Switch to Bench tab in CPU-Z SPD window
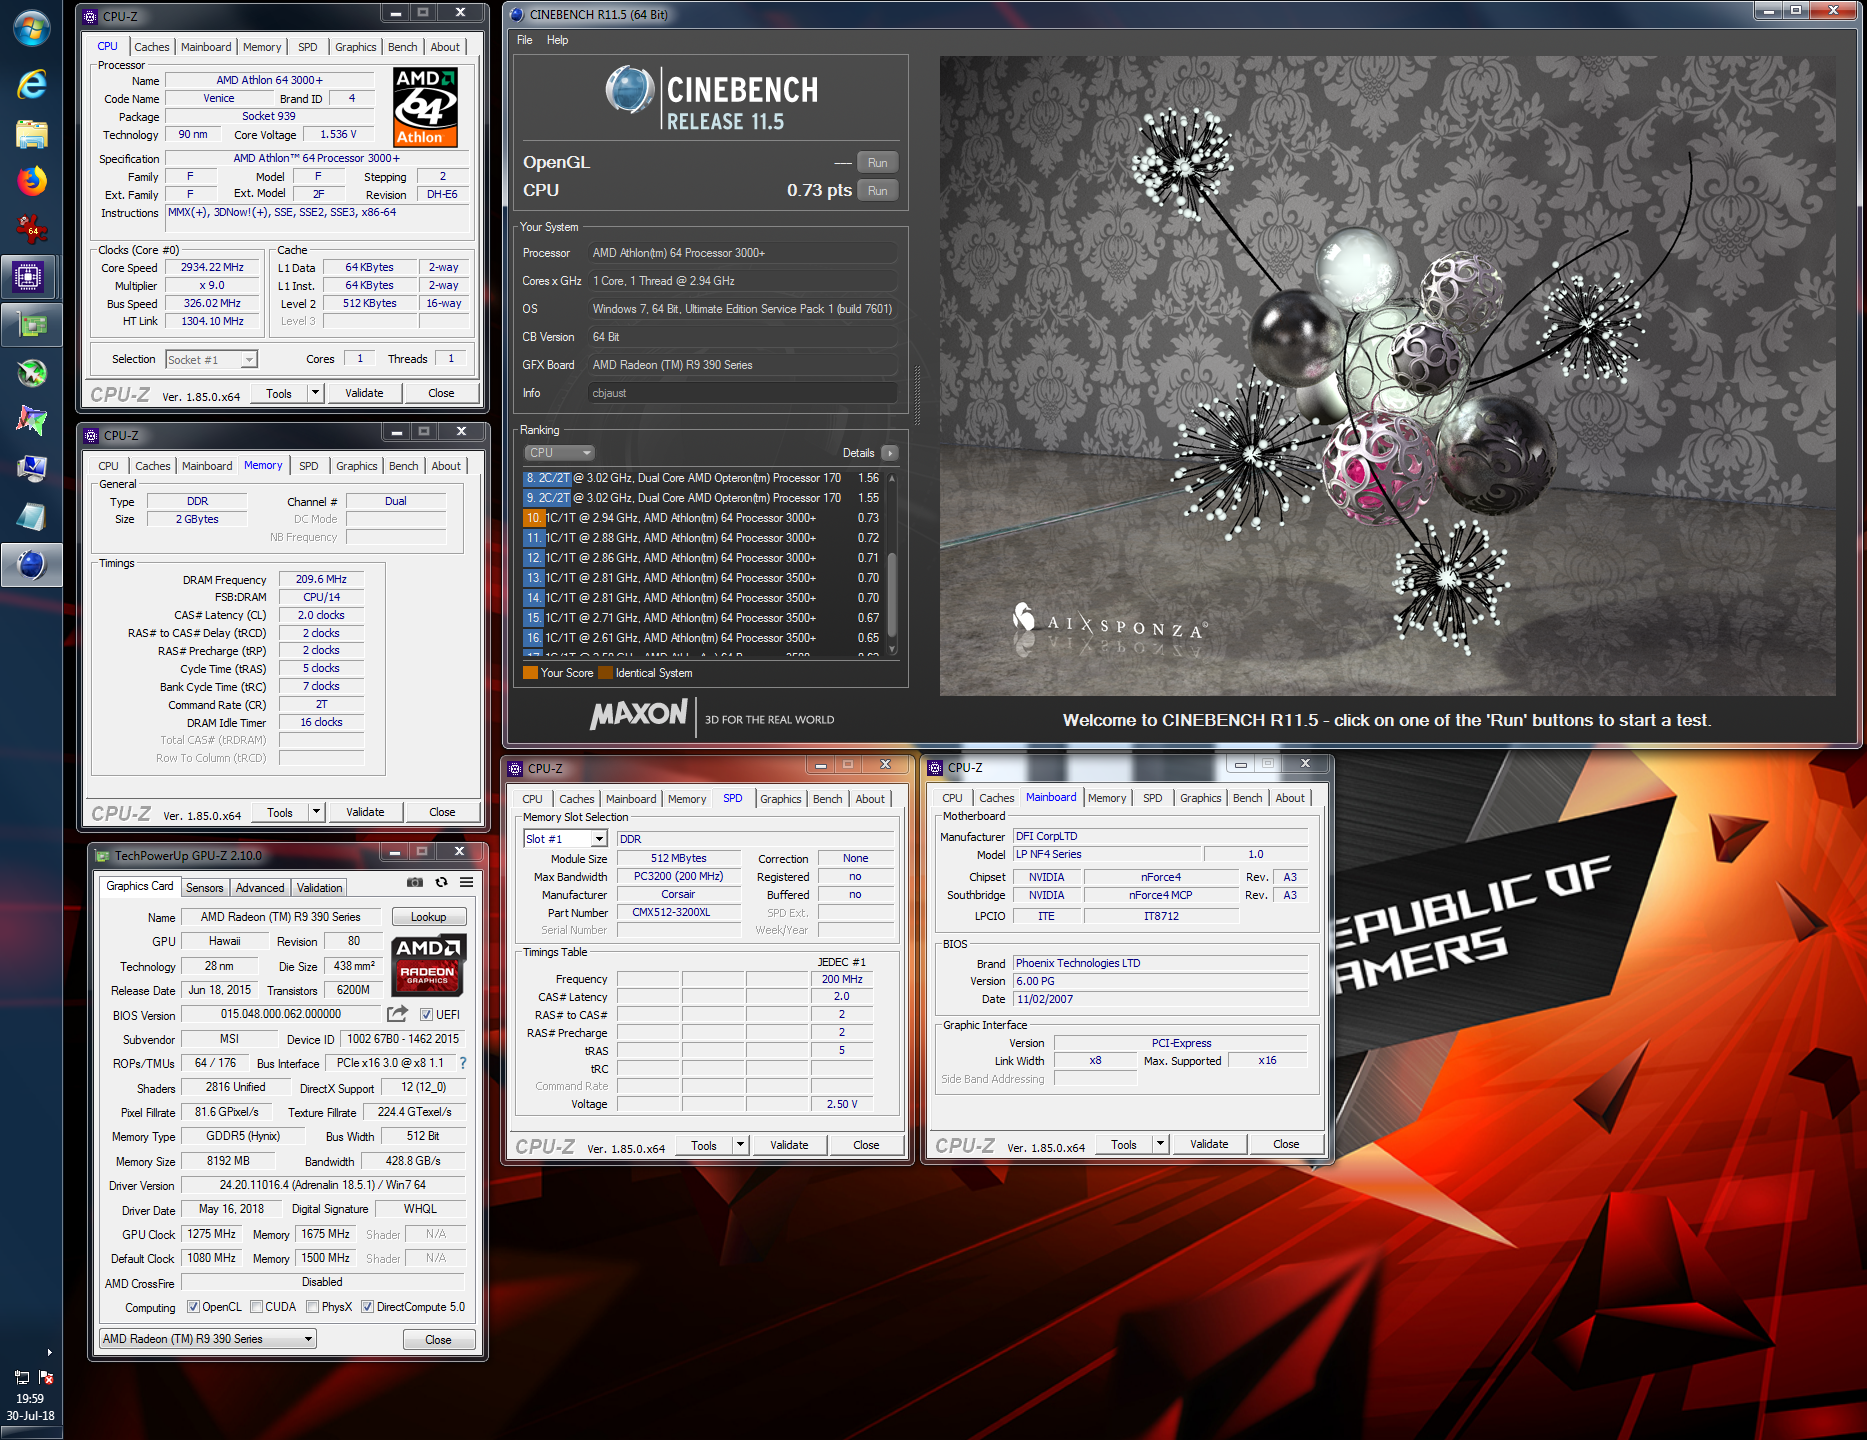Image resolution: width=1867 pixels, height=1440 pixels. pos(828,799)
